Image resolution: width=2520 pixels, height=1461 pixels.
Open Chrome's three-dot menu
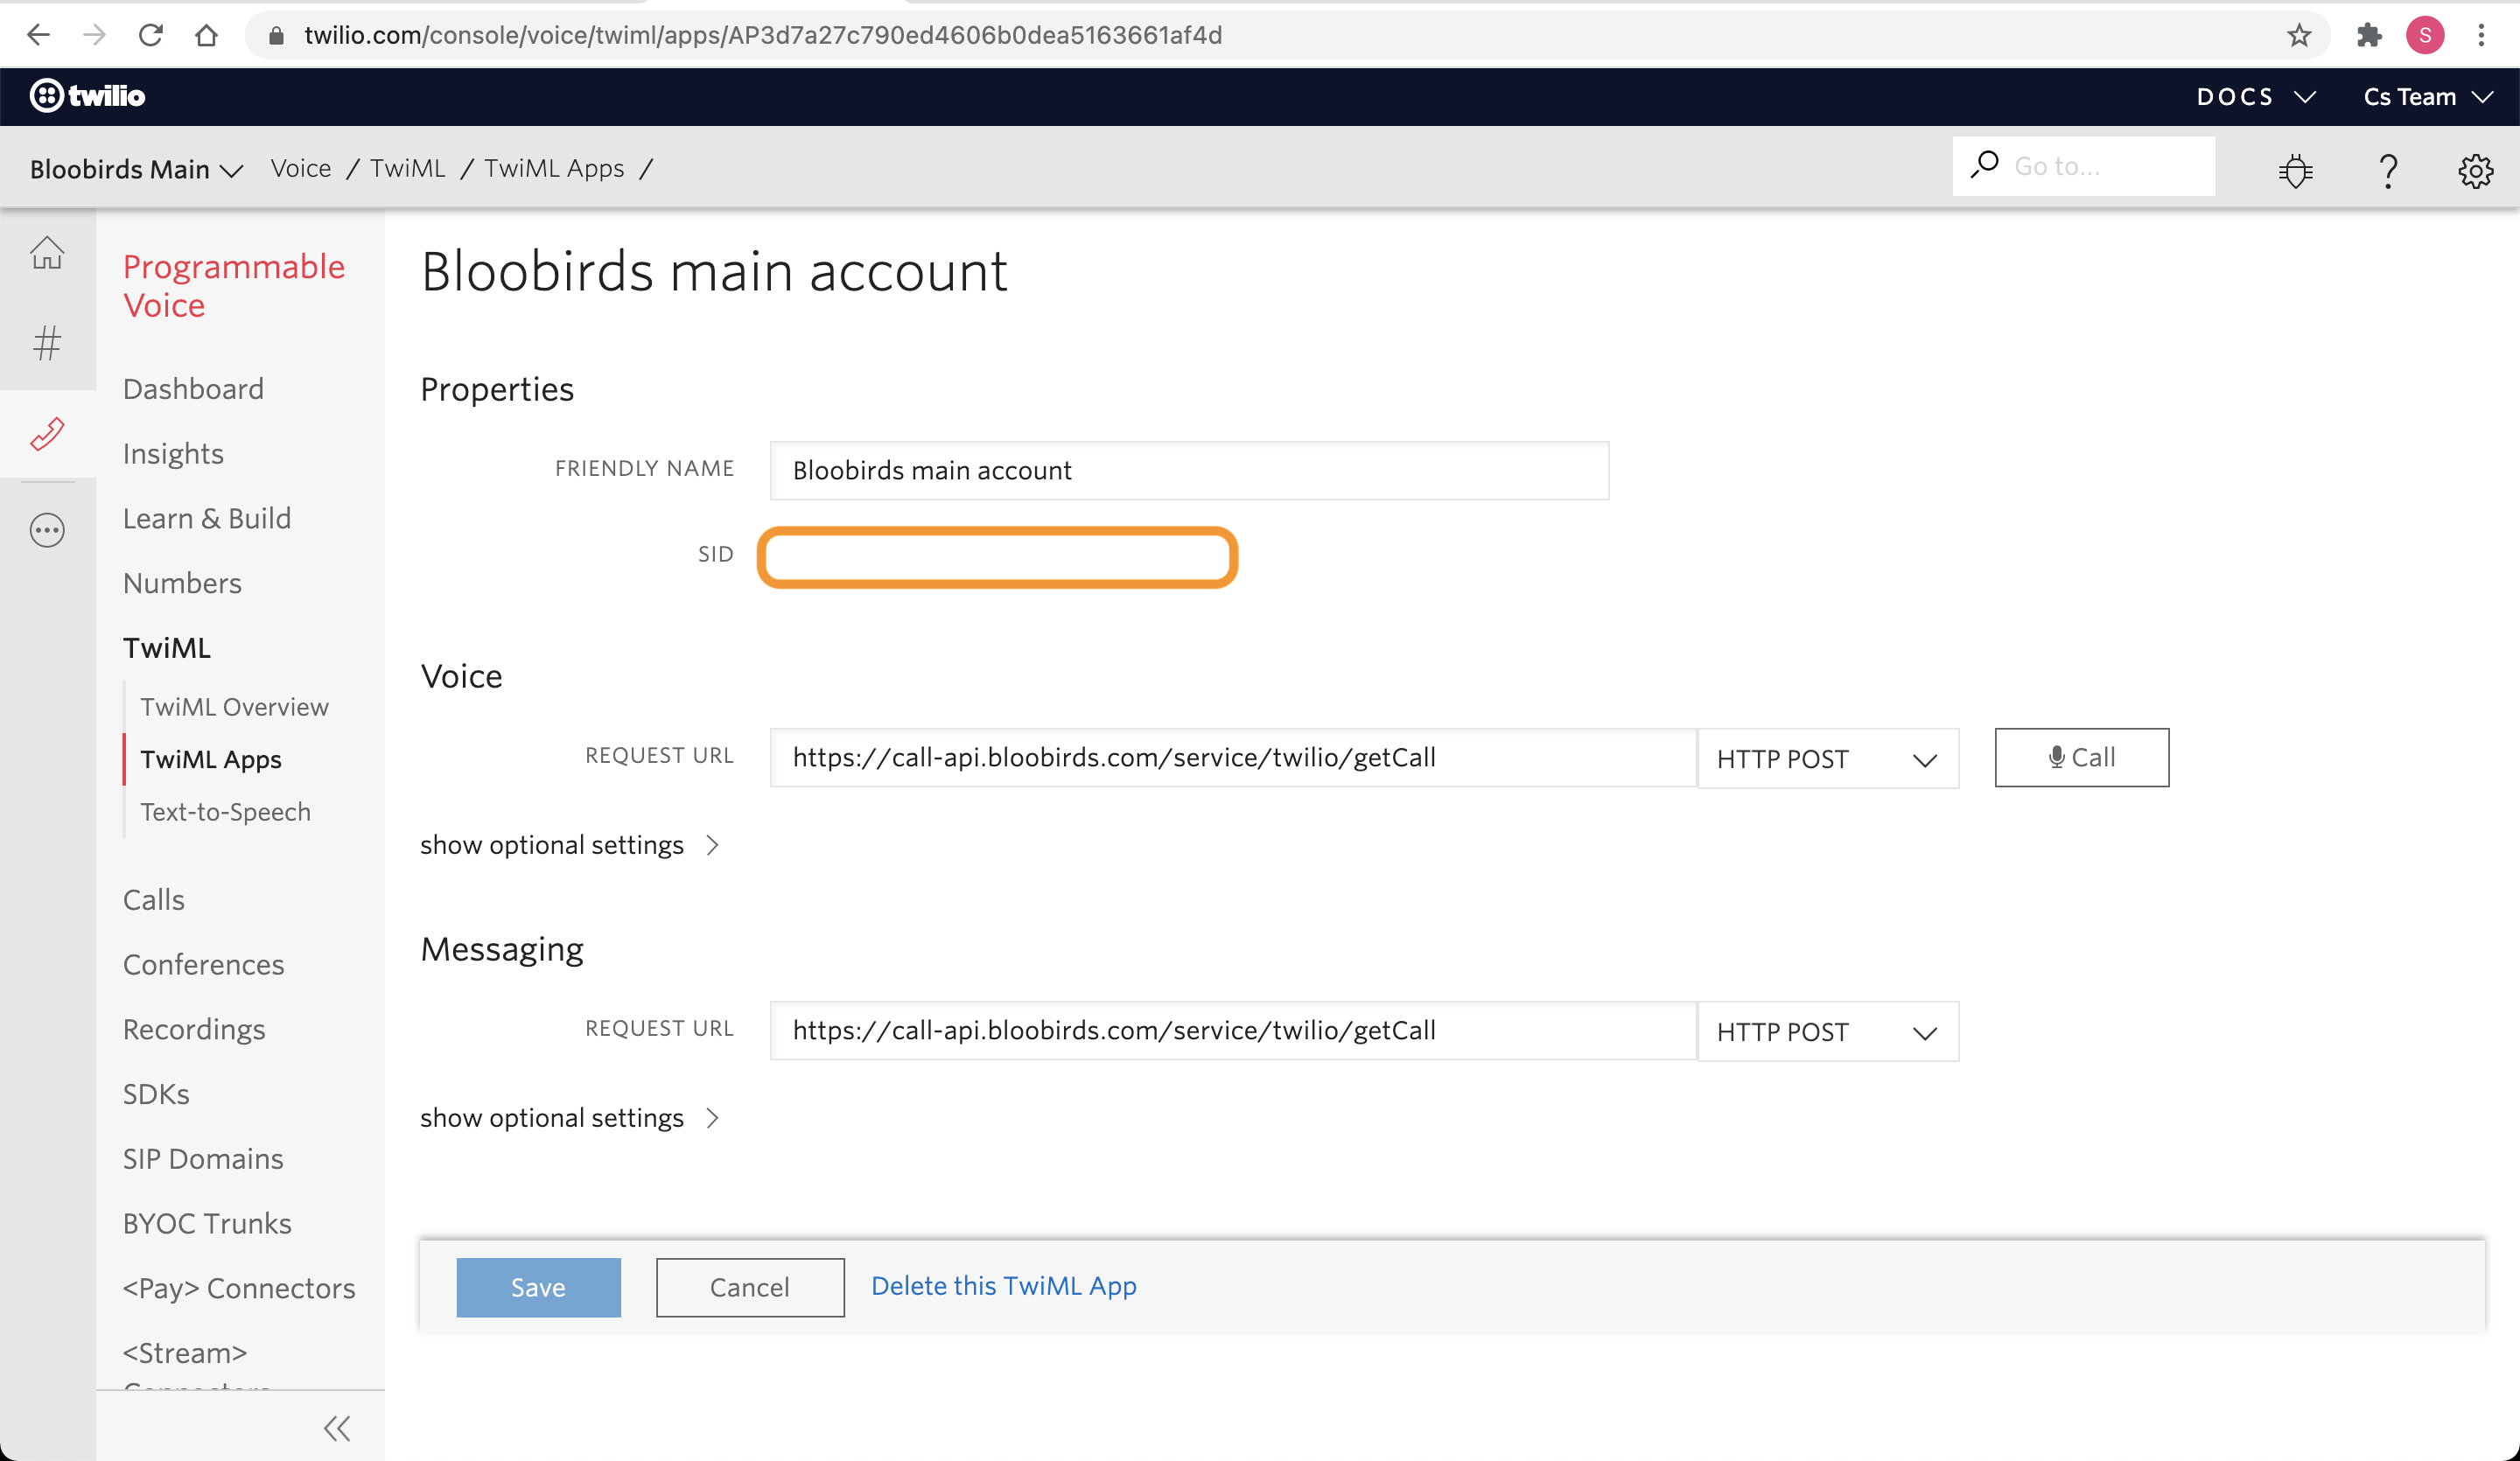[x=2481, y=35]
